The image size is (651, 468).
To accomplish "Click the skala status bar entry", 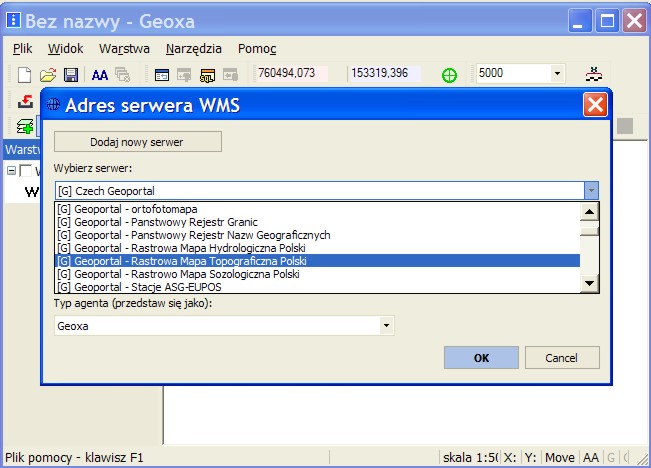I will pos(470,458).
